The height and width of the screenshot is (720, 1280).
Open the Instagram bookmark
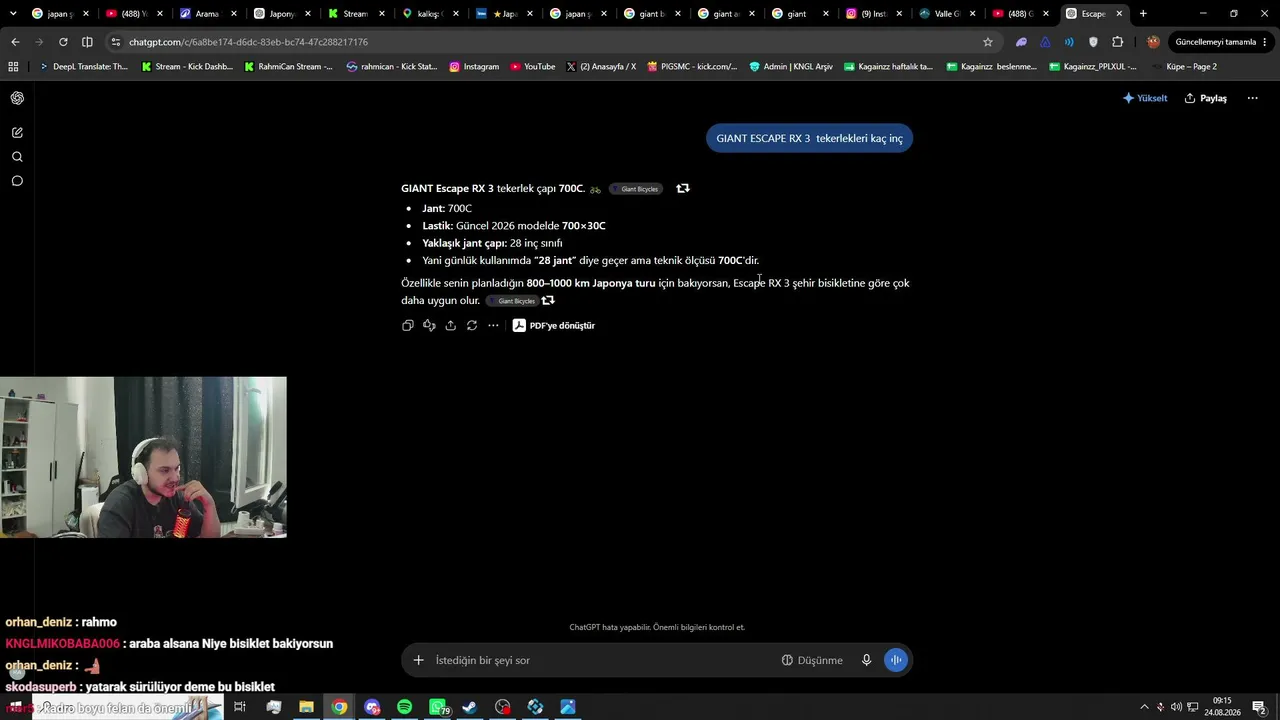click(x=474, y=67)
